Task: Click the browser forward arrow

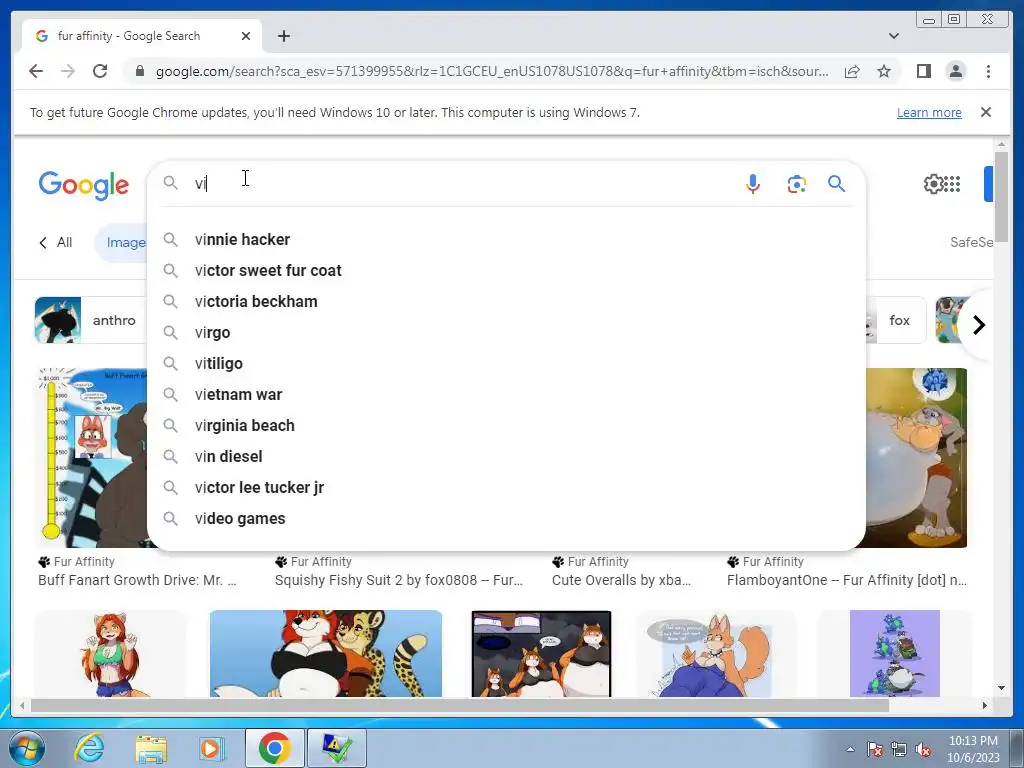Action: pyautogui.click(x=67, y=71)
